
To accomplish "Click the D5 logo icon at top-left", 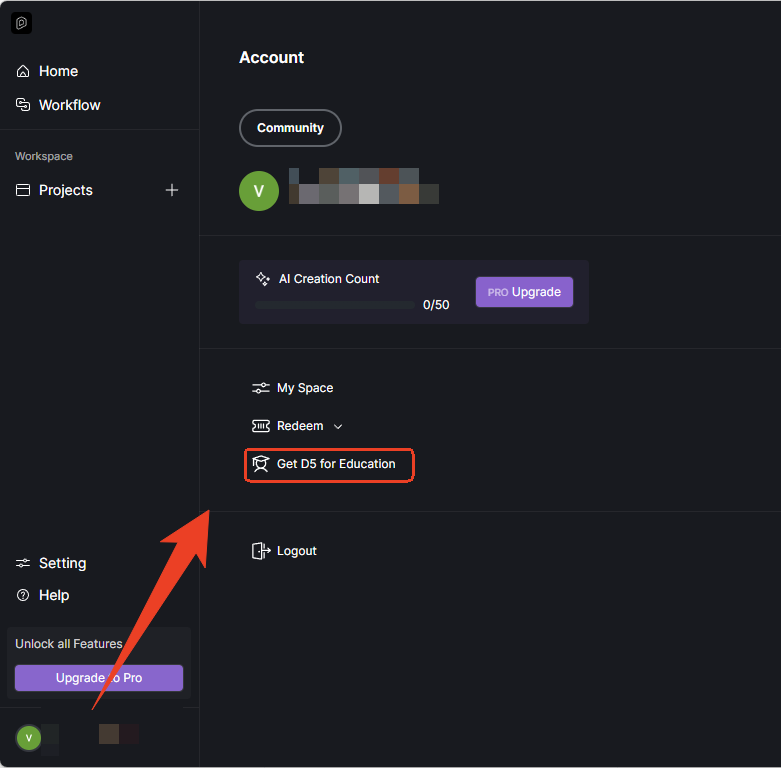I will (22, 23).
